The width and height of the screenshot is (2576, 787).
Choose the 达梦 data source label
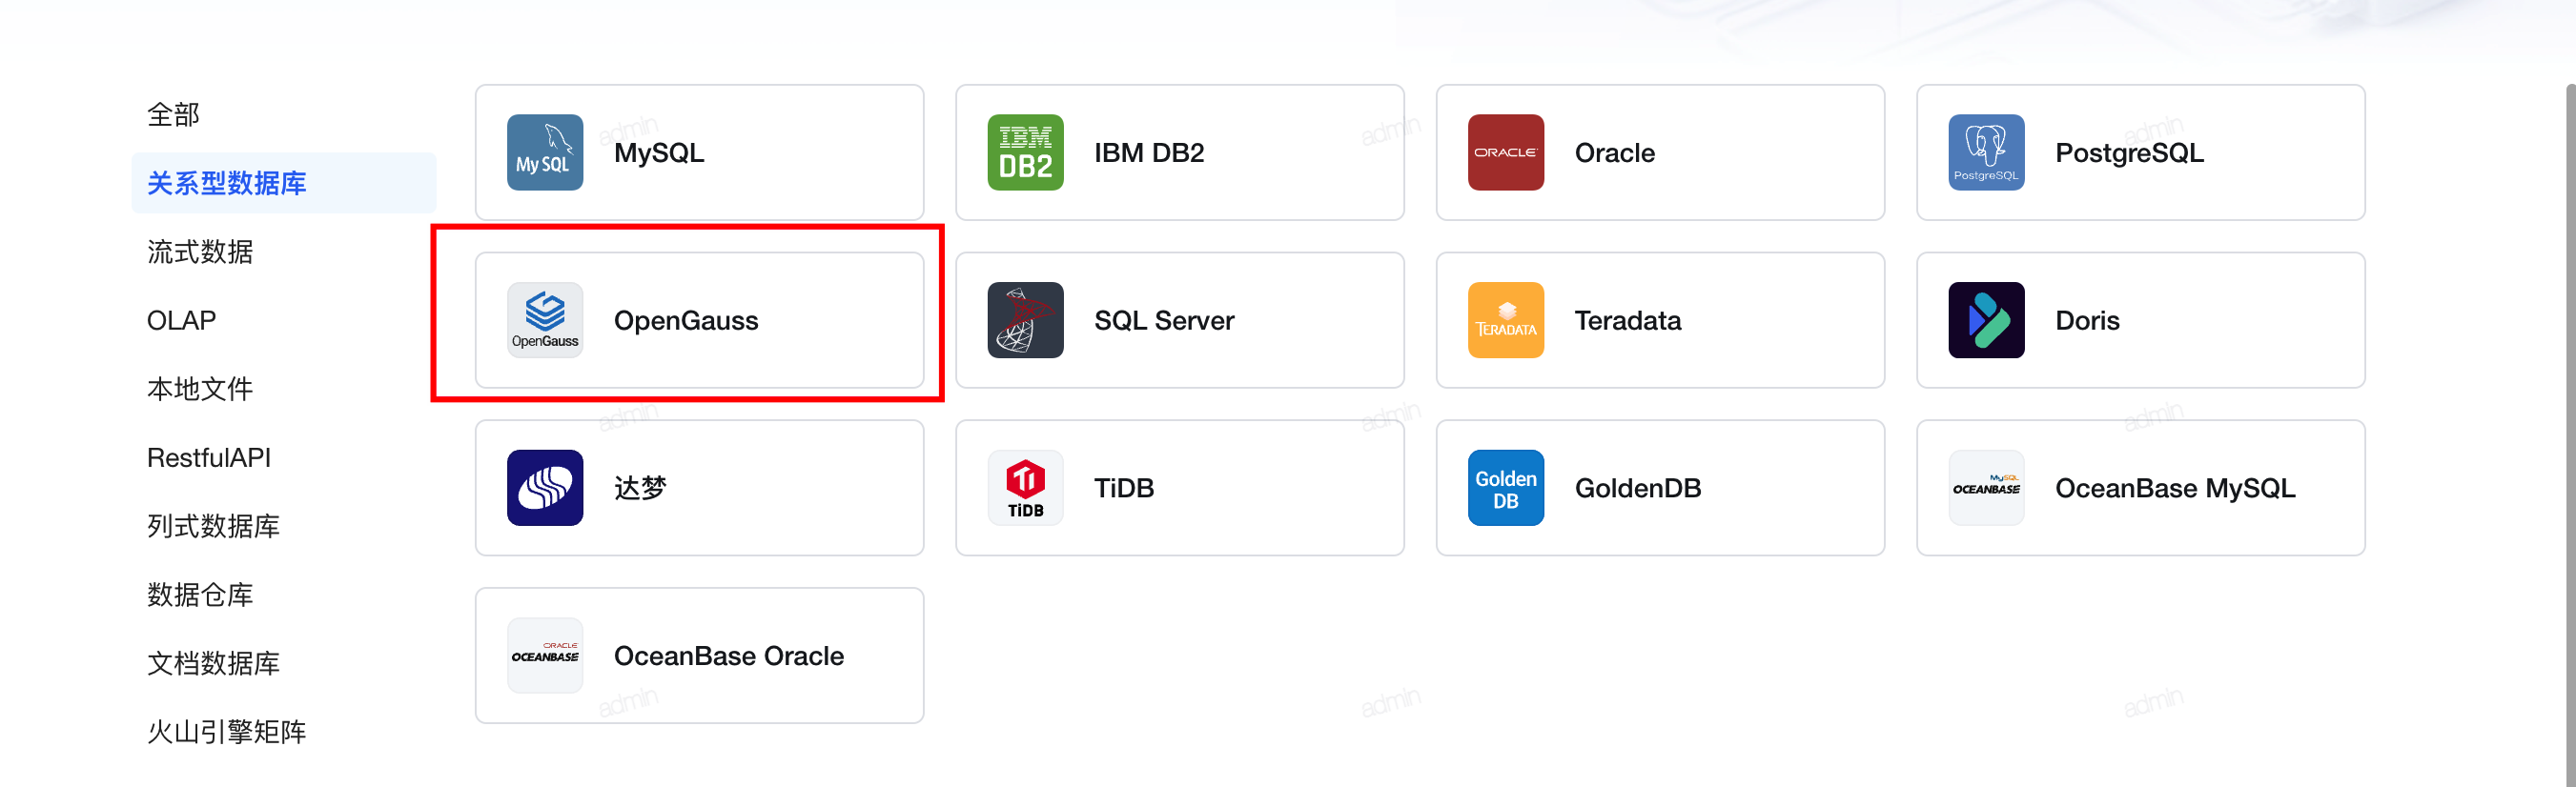[x=640, y=488]
